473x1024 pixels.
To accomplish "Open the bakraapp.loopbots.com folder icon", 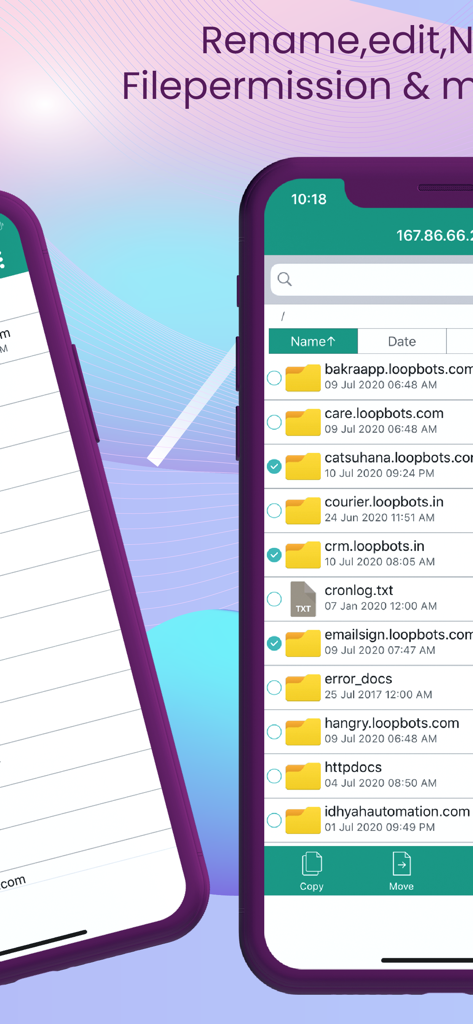I will (303, 378).
